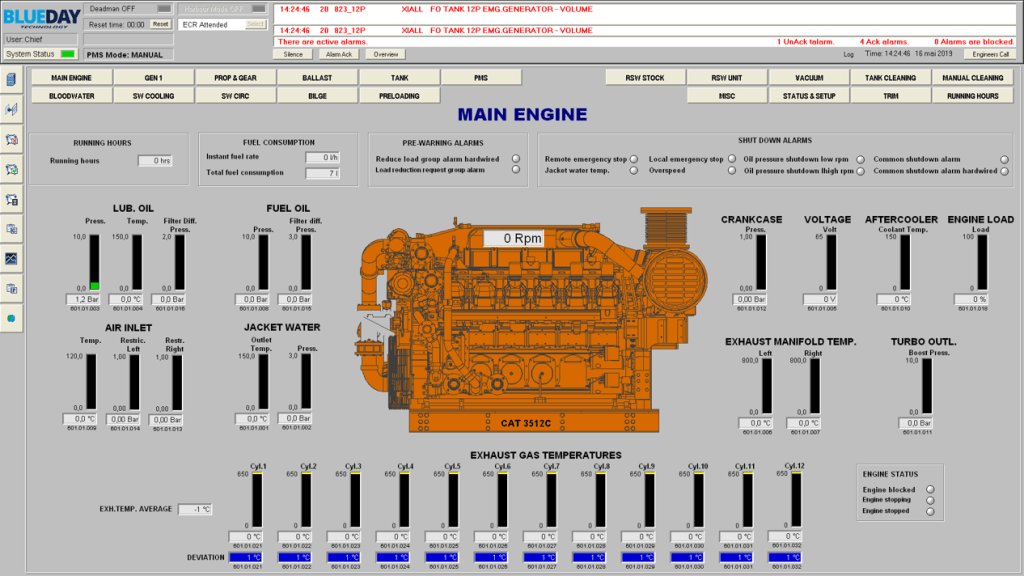Open the SW COOLING page

pos(153,96)
